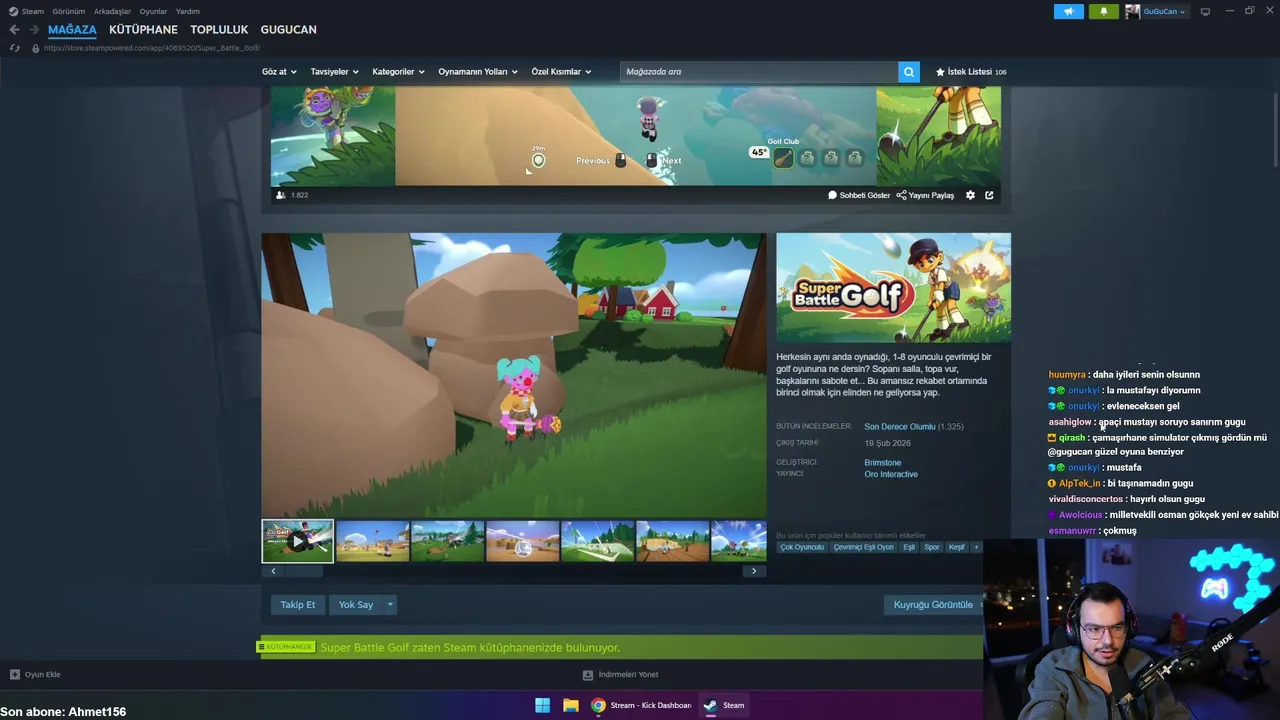Select the fourth screenshot thumbnail
Image resolution: width=1280 pixels, height=720 pixels.
tap(523, 541)
